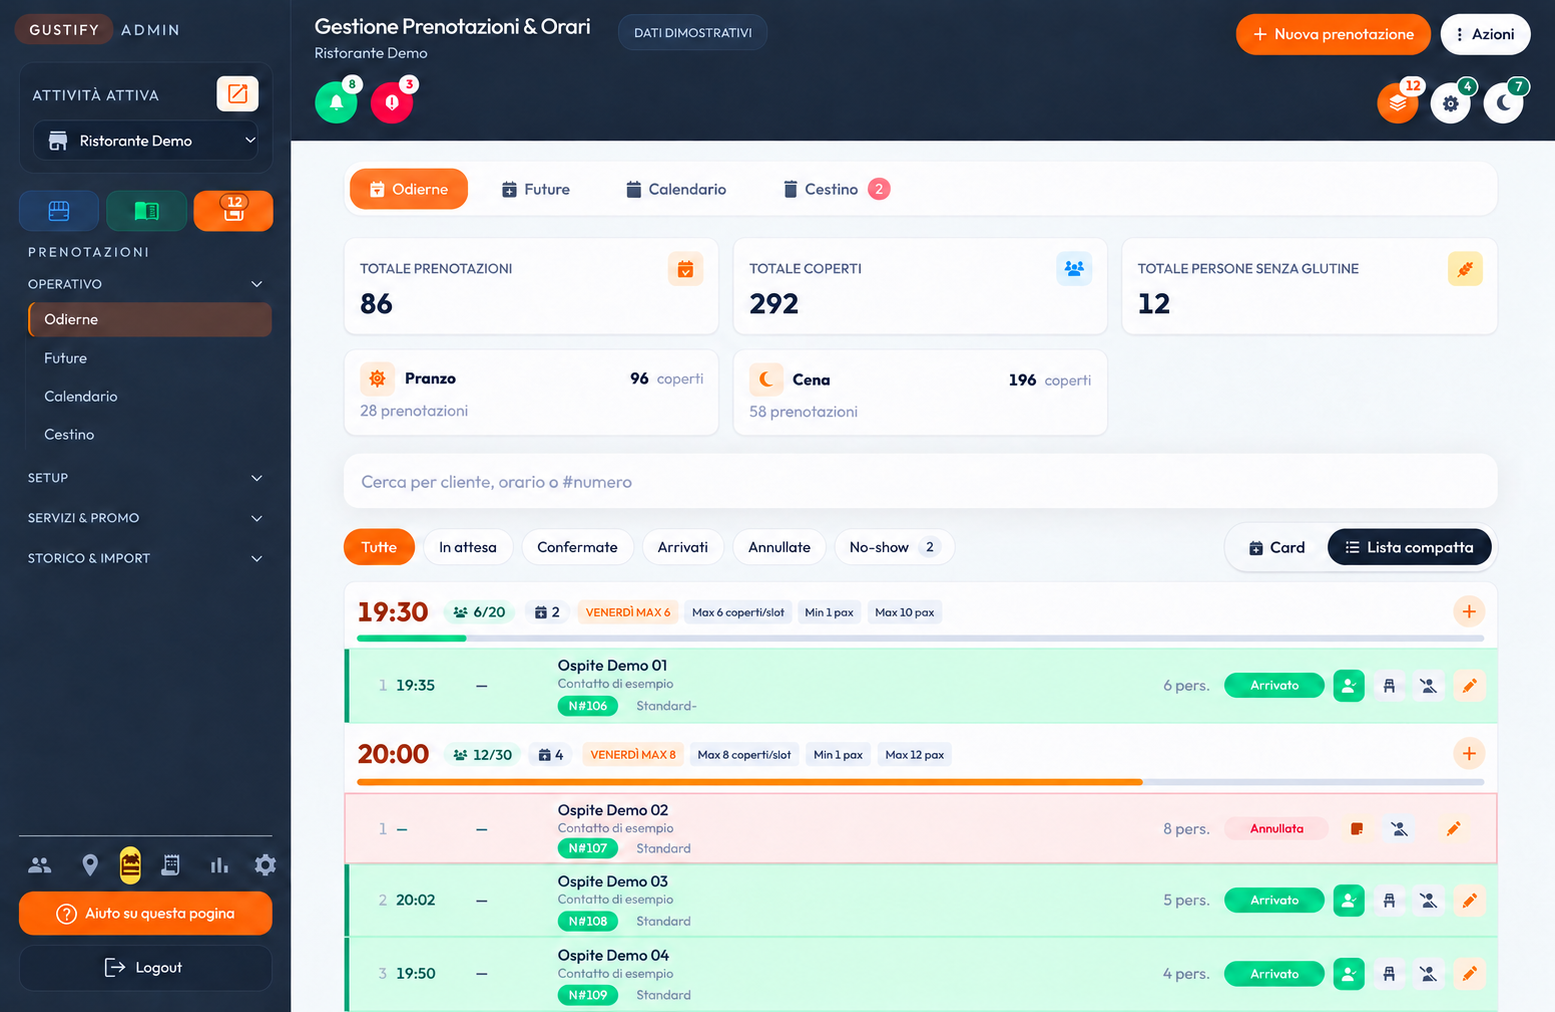This screenshot has width=1555, height=1012.
Task: Add a reservation to the 19:30 slot
Action: click(x=1469, y=612)
